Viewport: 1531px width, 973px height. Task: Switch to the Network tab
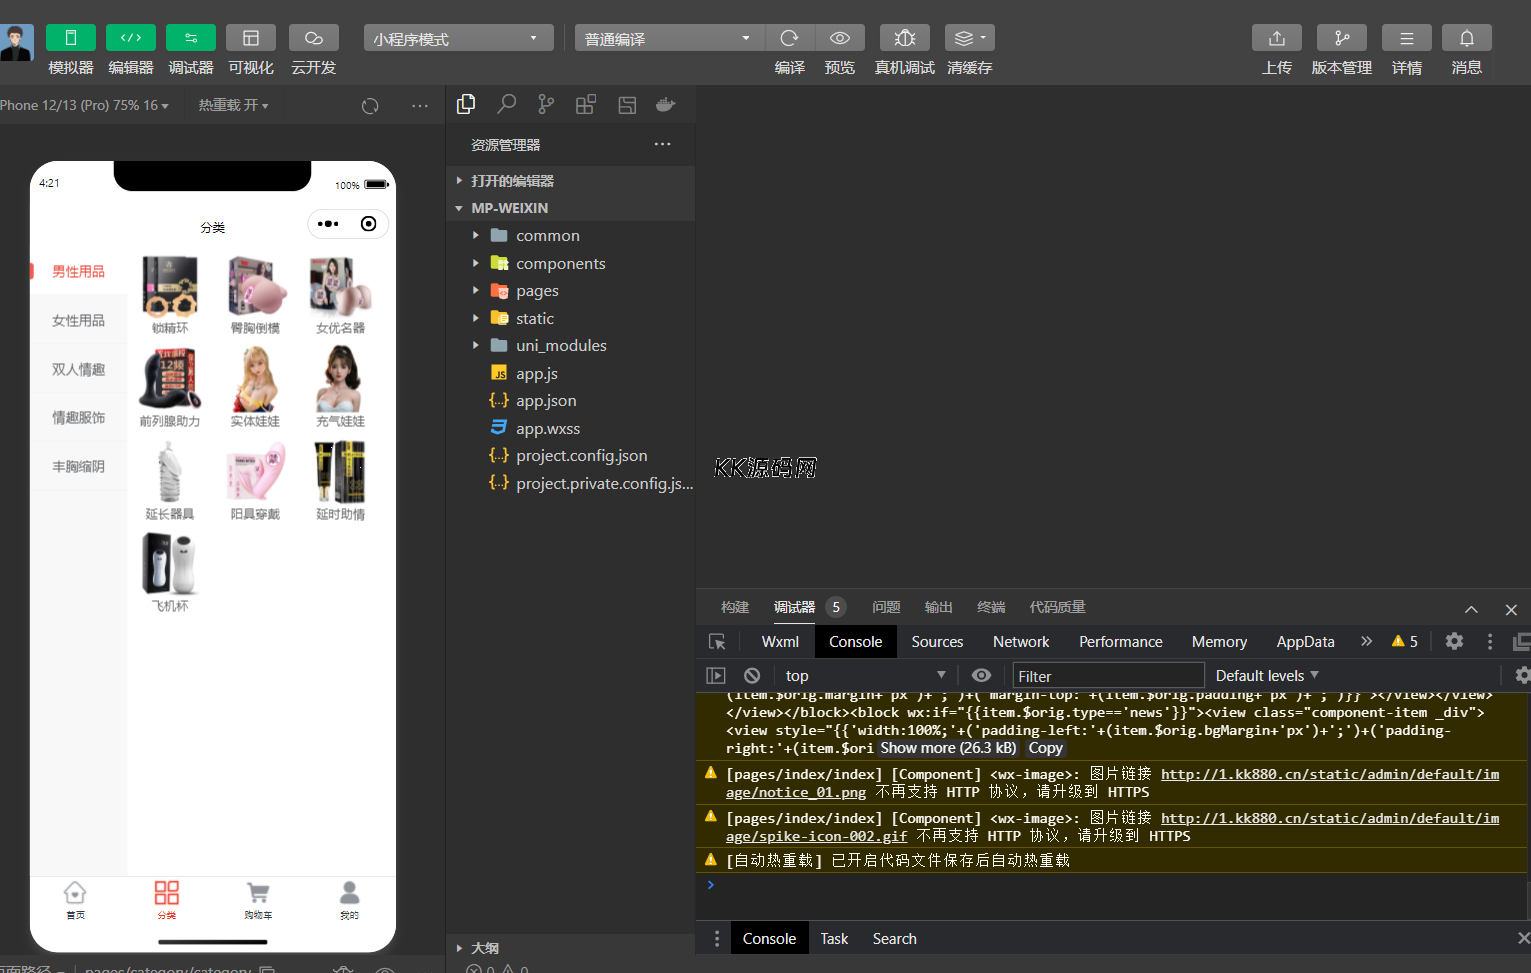click(1020, 642)
